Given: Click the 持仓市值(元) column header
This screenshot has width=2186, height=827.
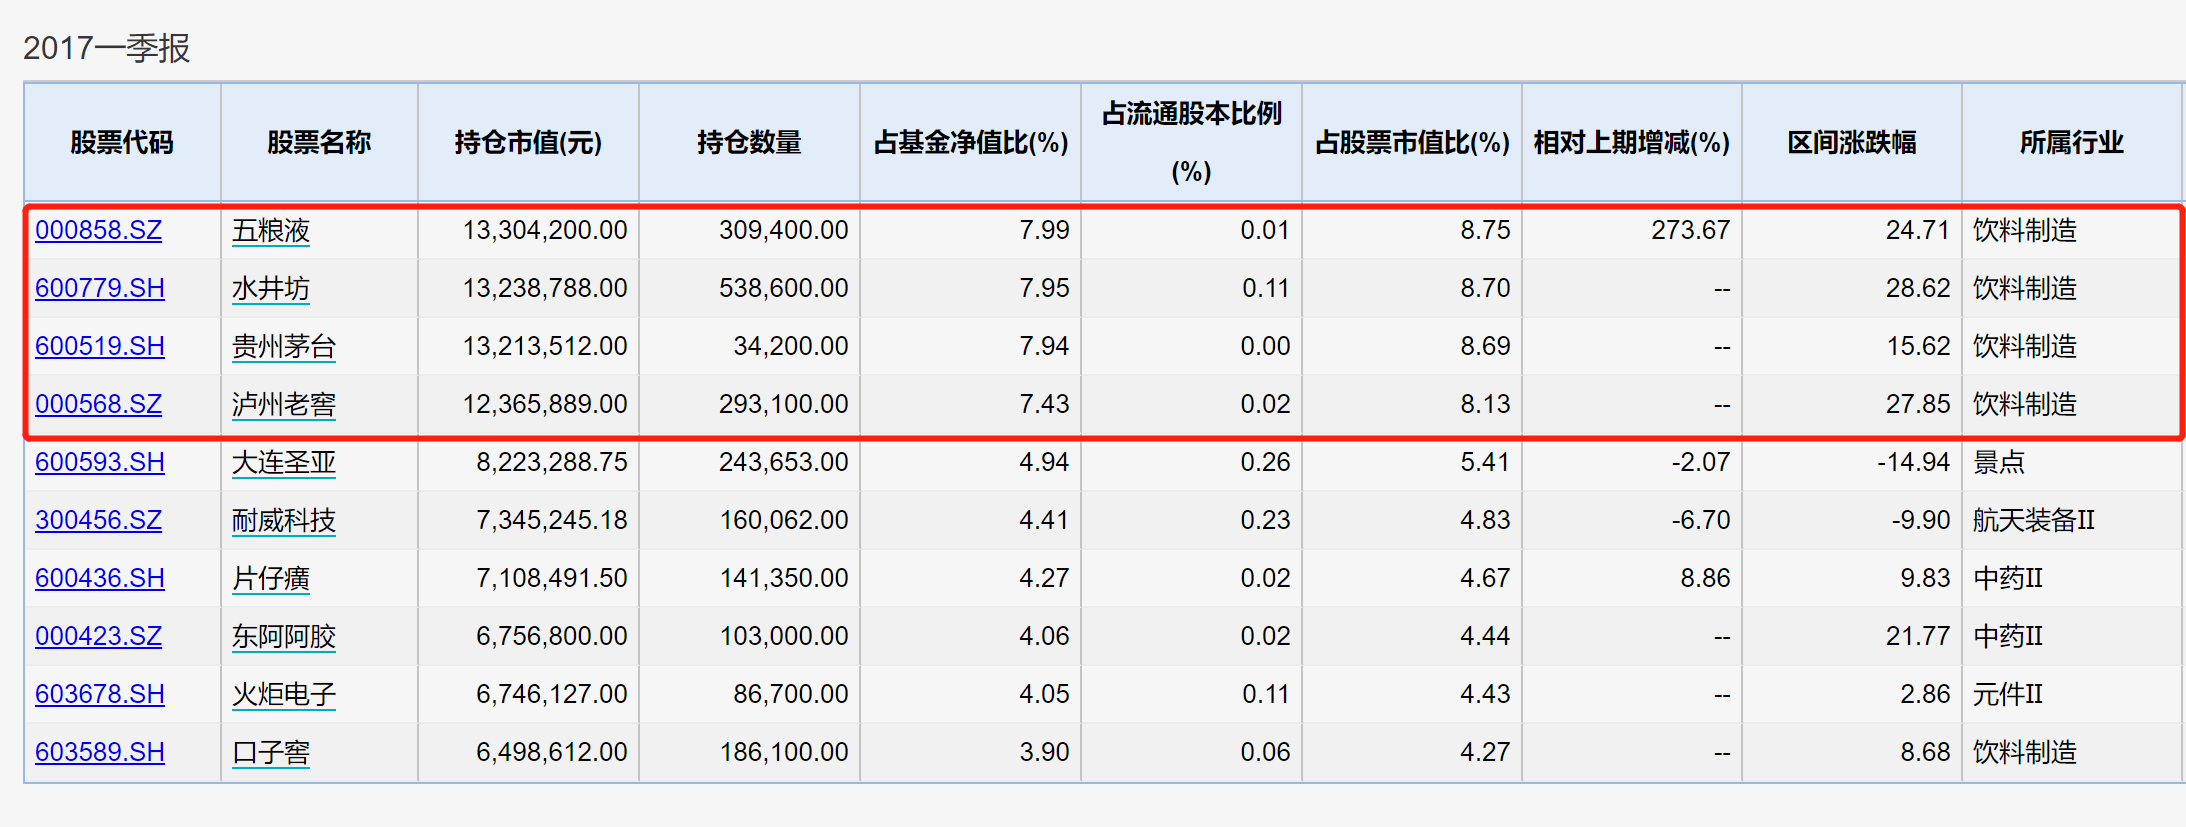Looking at the screenshot, I should pos(528,143).
